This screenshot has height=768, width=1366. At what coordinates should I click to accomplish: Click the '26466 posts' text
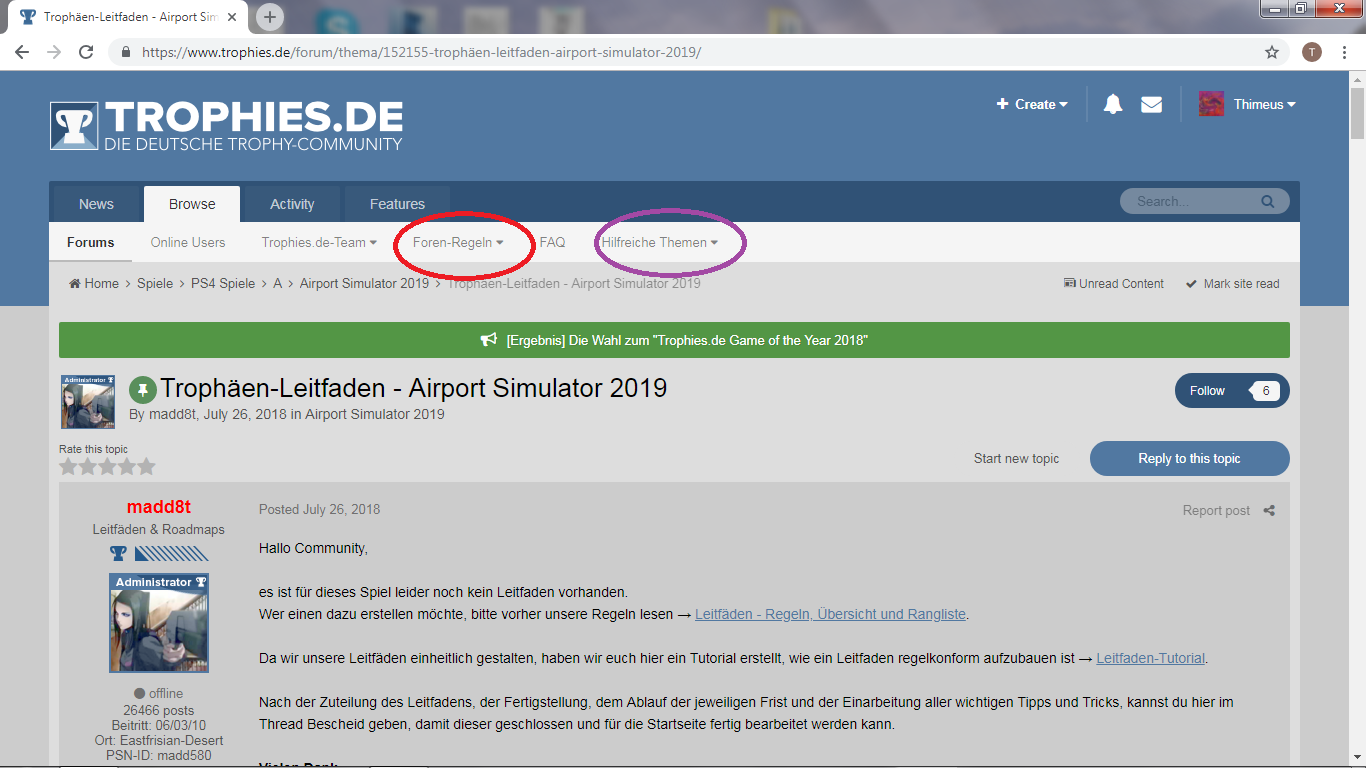(159, 709)
